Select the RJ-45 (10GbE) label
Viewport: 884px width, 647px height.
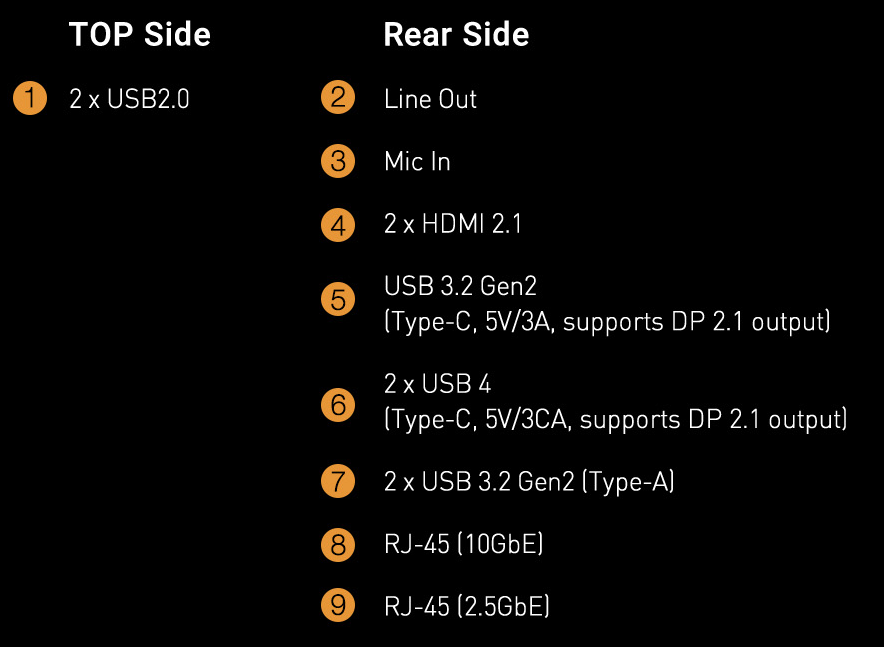click(463, 545)
